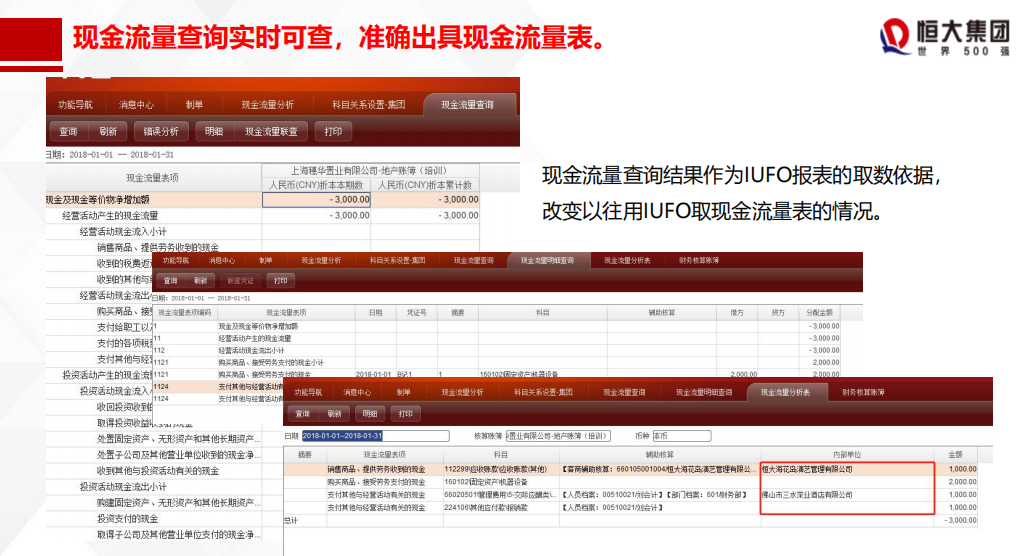Click the greyed 联查凭证 button
Screen dimensions: 1021x556
(240, 281)
